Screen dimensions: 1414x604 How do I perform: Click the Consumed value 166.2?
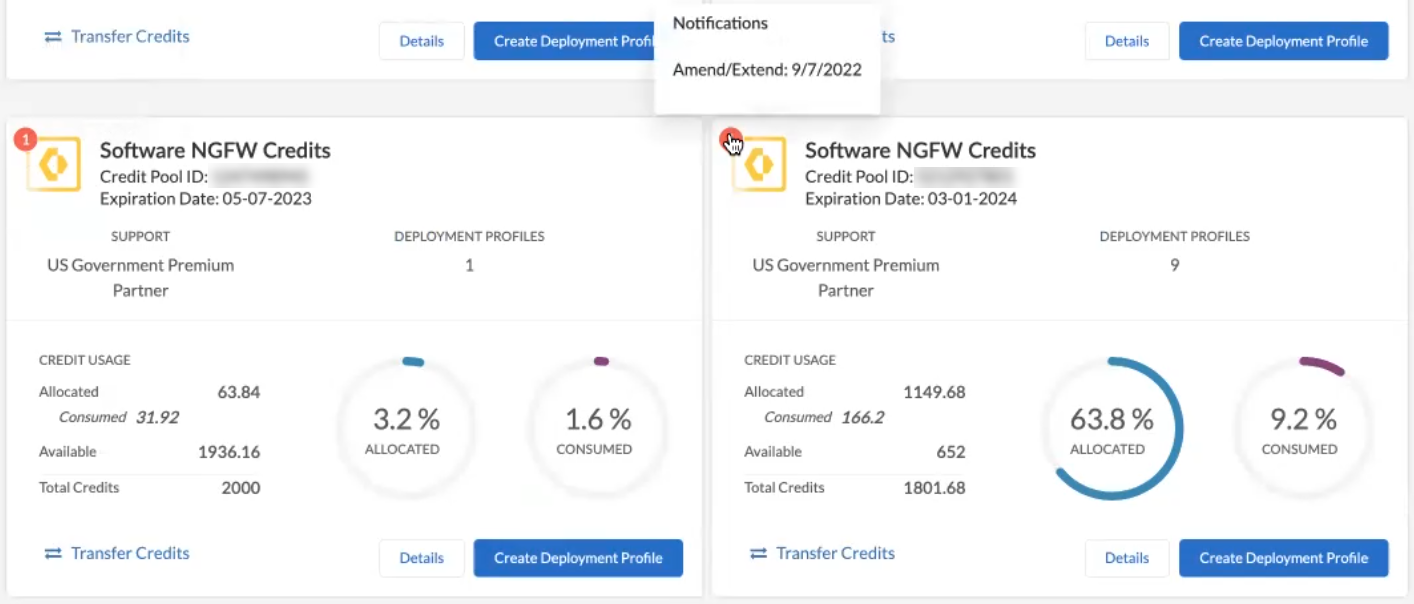point(863,417)
